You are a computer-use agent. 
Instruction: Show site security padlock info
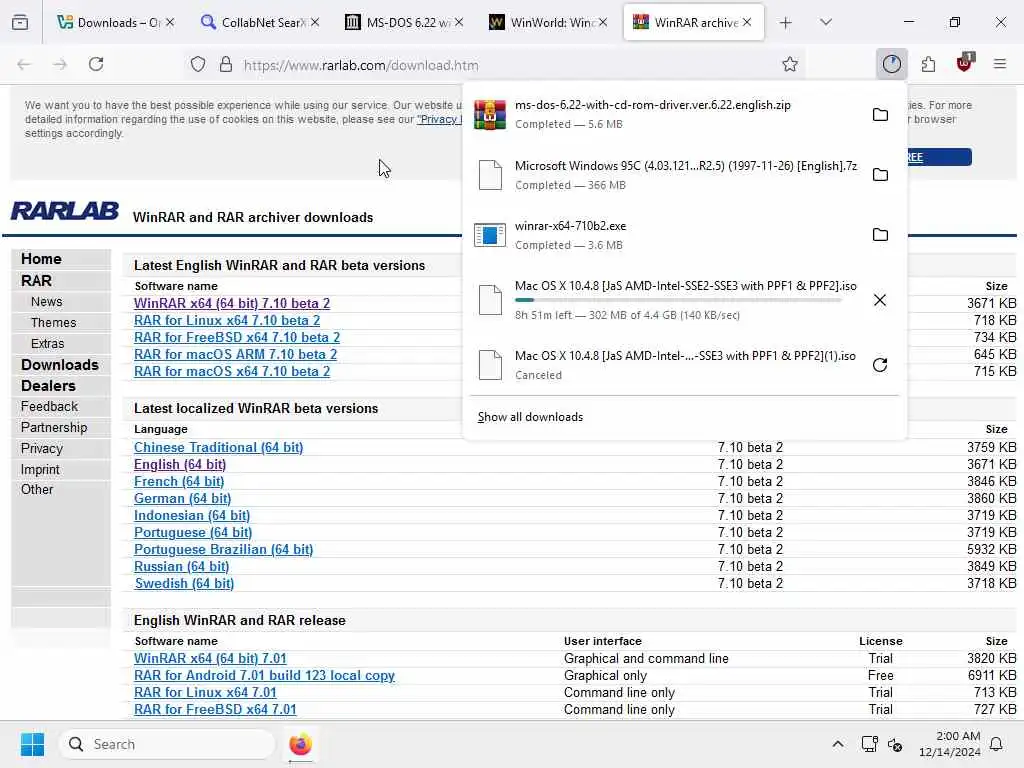click(226, 64)
